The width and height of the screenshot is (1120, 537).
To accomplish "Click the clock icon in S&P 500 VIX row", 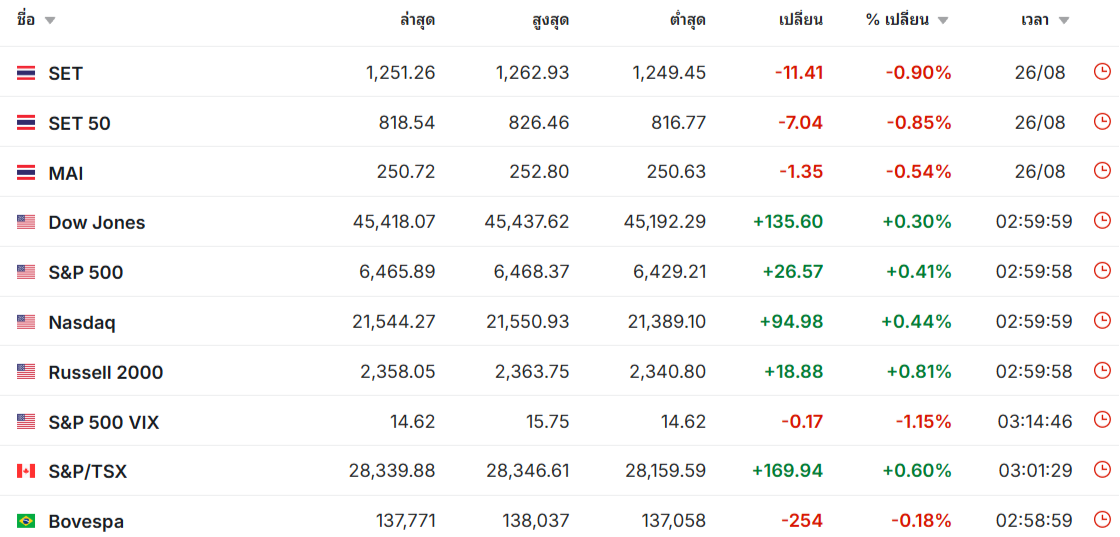I will (1102, 421).
